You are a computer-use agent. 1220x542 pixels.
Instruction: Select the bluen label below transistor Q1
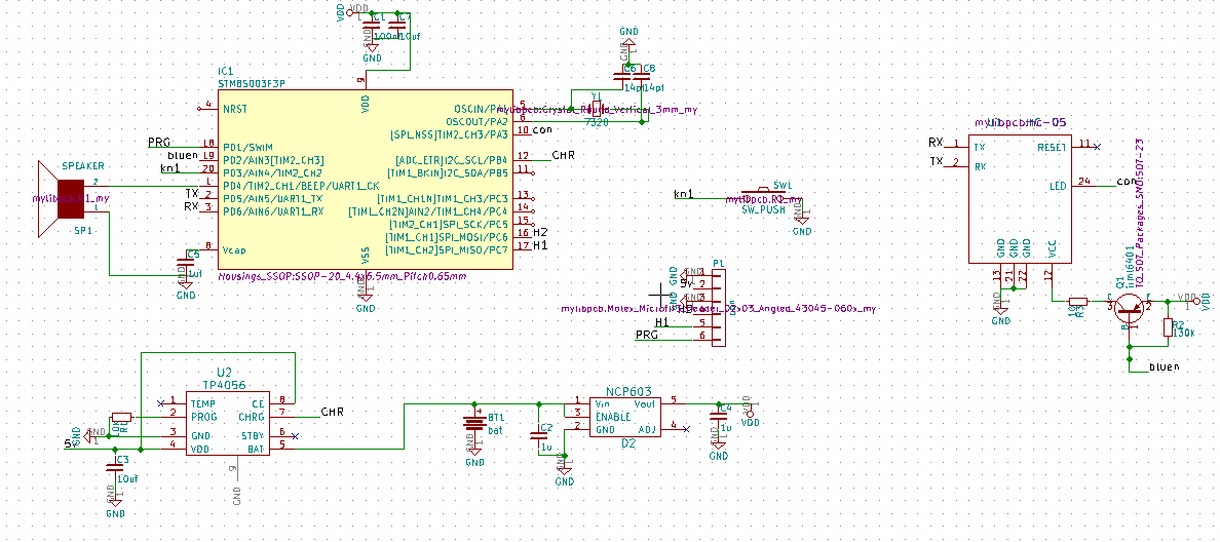(1164, 368)
